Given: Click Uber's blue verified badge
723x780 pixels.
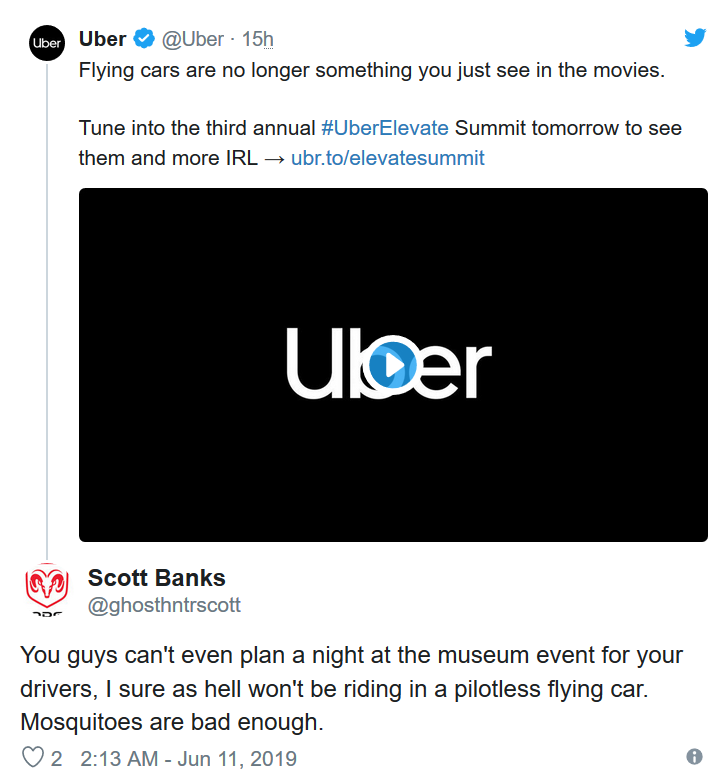Looking at the screenshot, I should pyautogui.click(x=144, y=40).
